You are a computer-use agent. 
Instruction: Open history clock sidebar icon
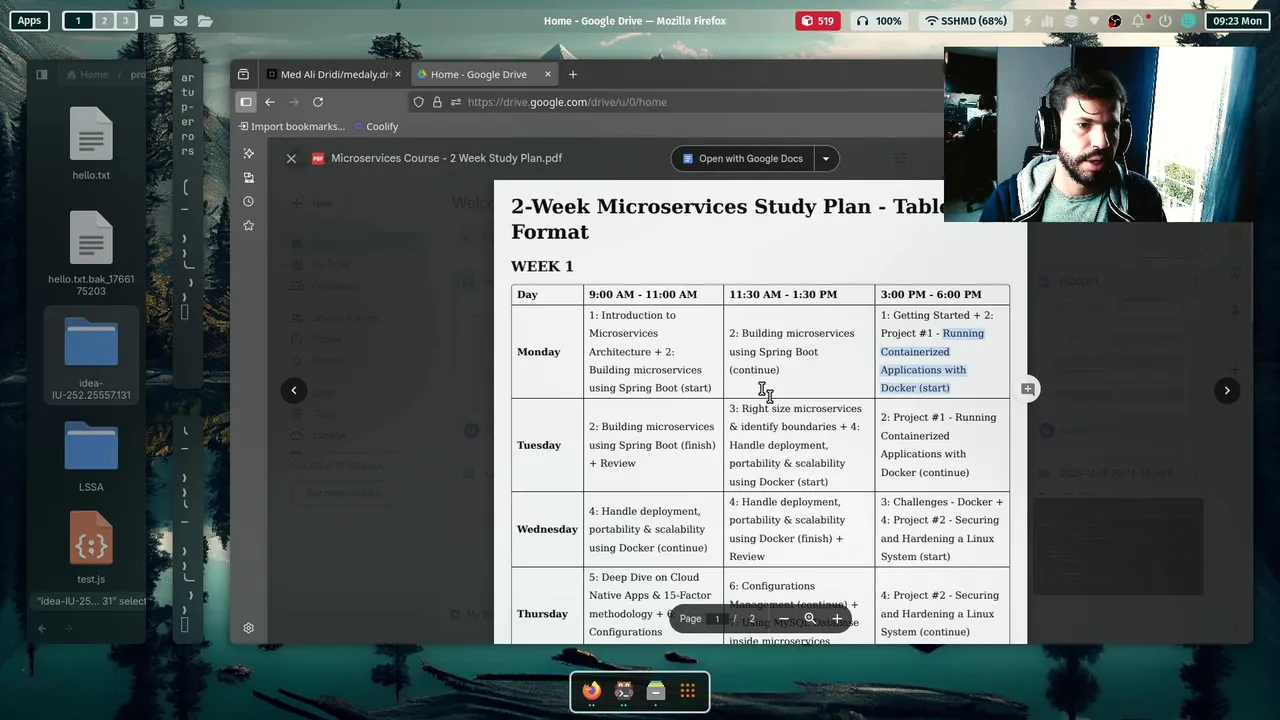[x=249, y=201]
